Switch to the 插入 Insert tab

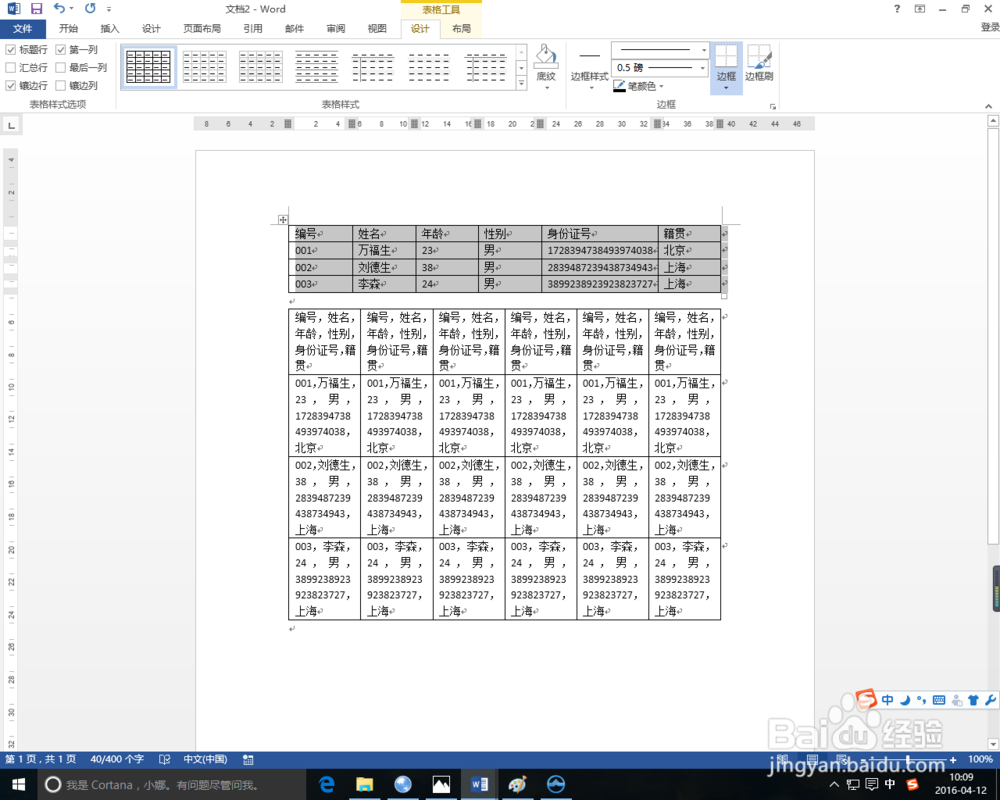coord(110,29)
